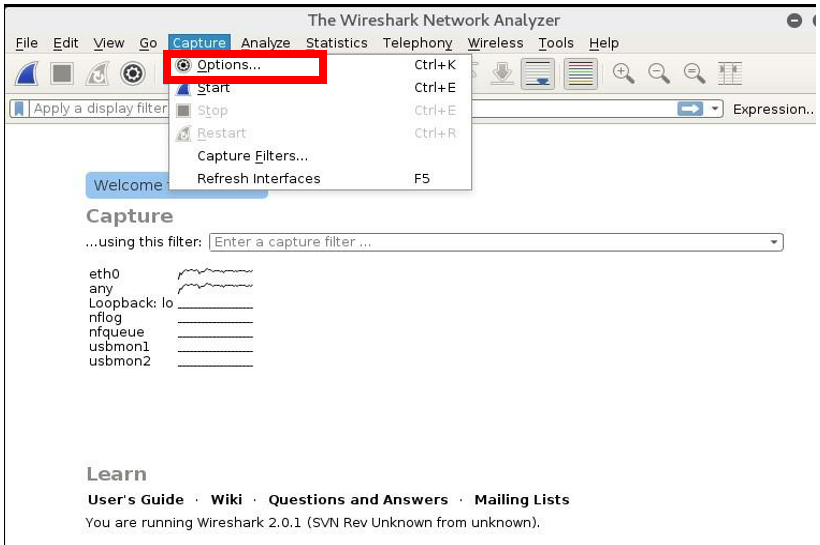
Task: Toggle auto-scroll during live capture icon
Action: [538, 74]
